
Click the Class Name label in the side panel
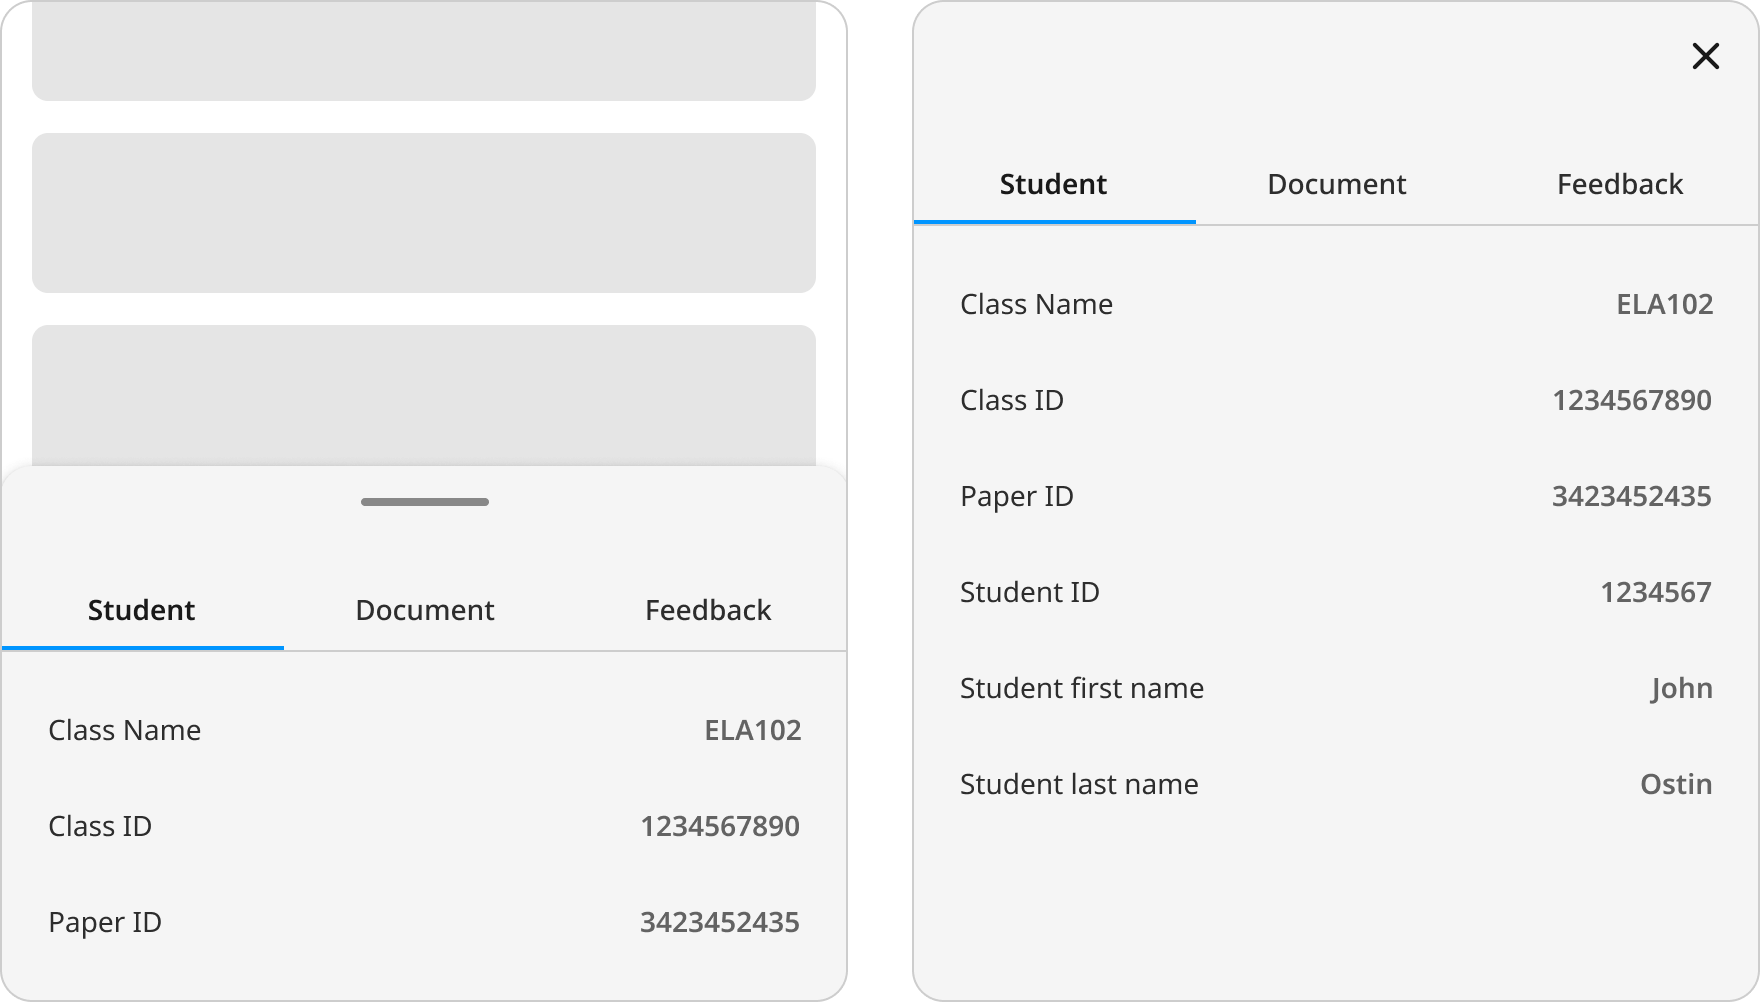pyautogui.click(x=1037, y=304)
